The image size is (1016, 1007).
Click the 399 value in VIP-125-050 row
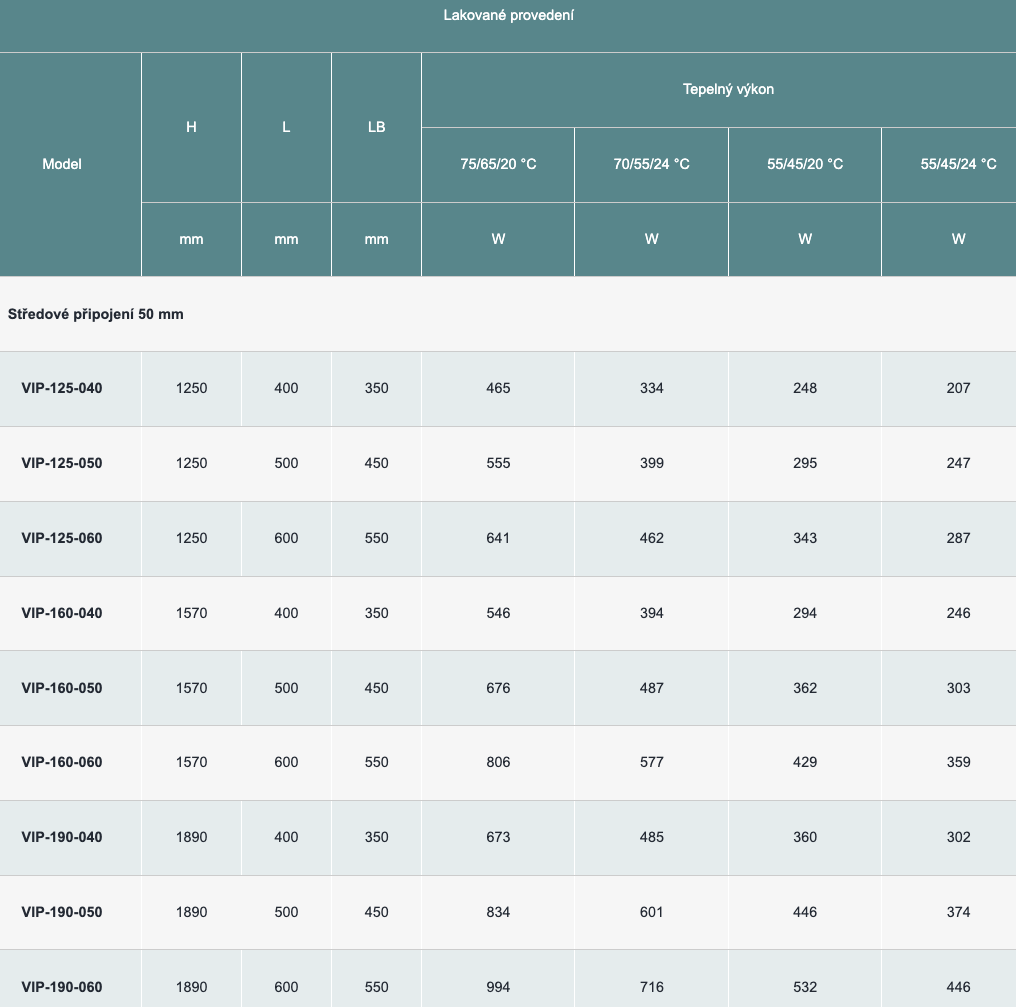pos(651,463)
